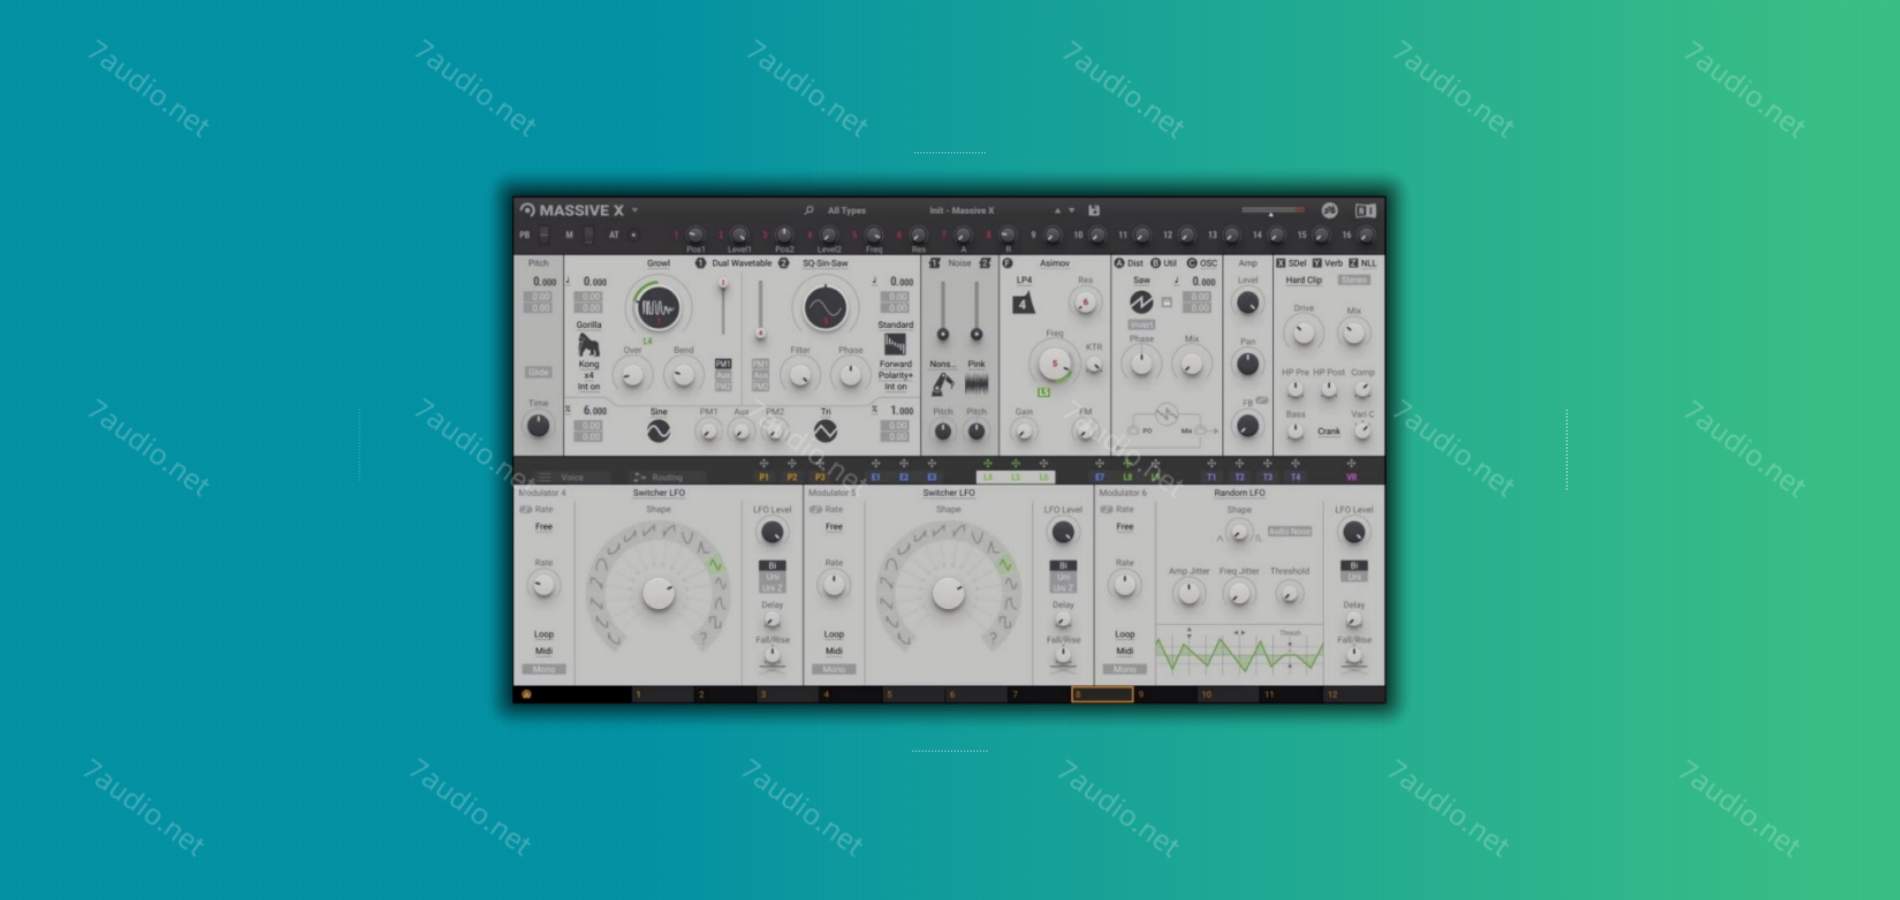Adjust the master volume slider in the header
This screenshot has height=900, width=1900.
coord(1272,211)
